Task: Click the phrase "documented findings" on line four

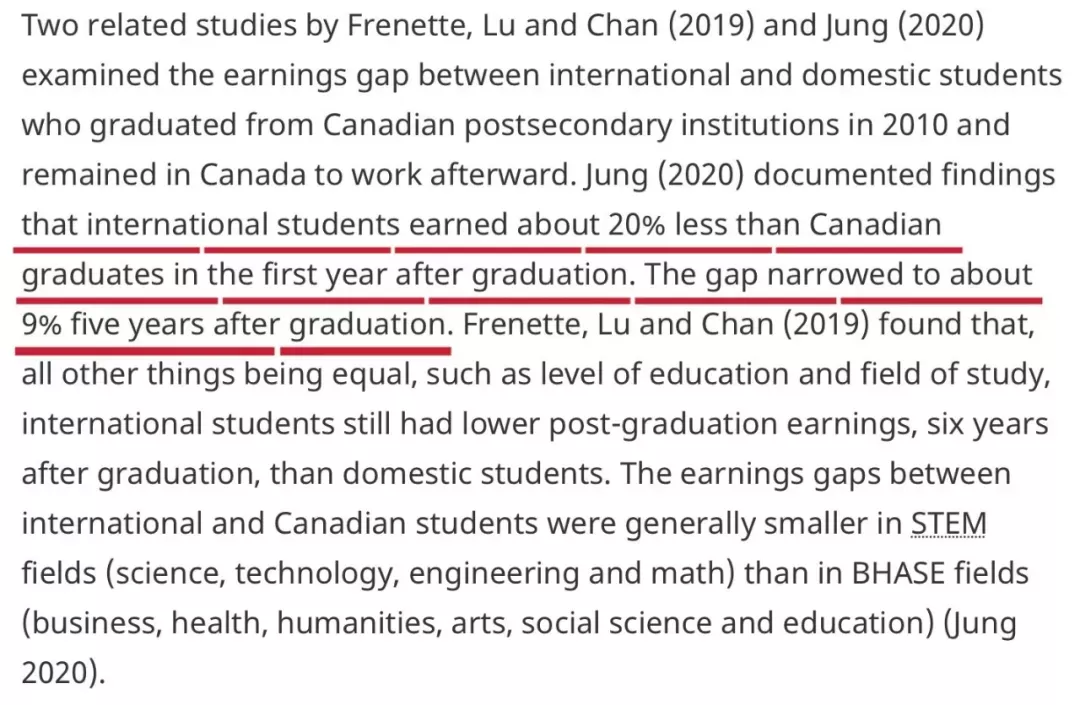Action: (x=904, y=176)
